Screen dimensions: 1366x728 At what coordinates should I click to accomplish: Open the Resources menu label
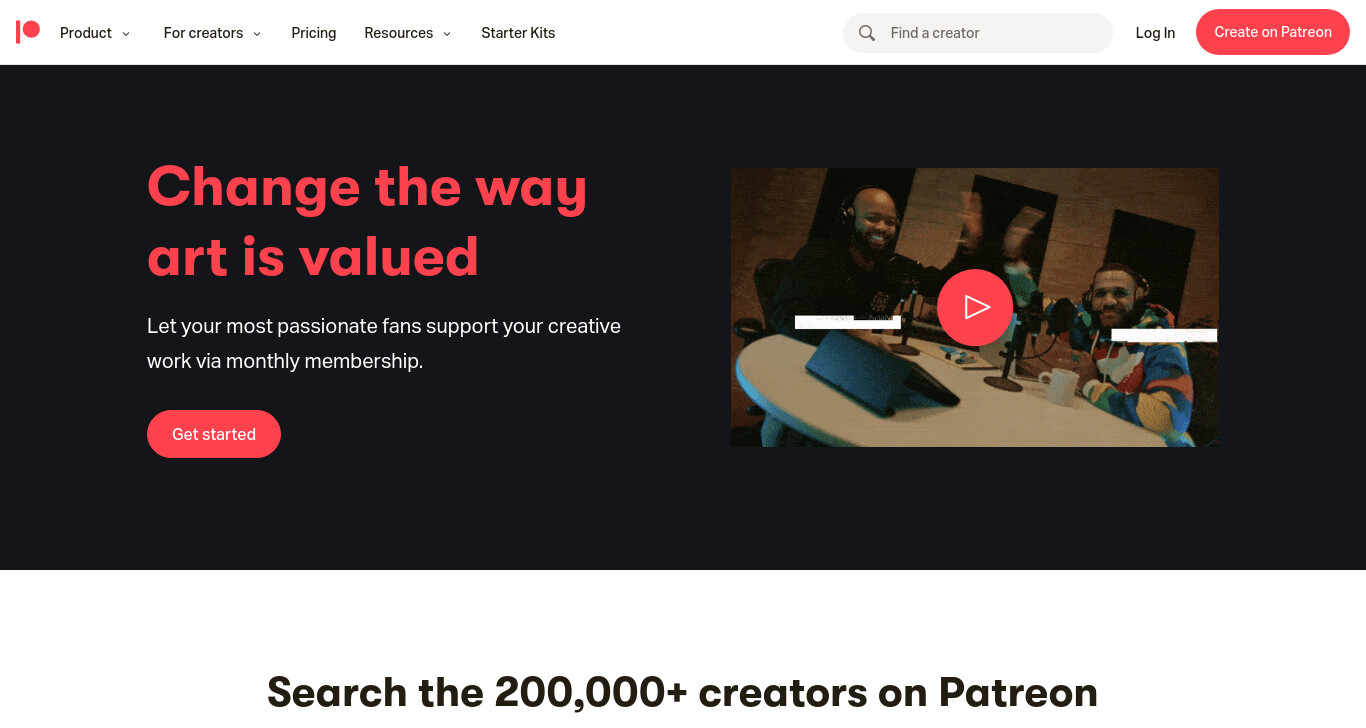399,33
